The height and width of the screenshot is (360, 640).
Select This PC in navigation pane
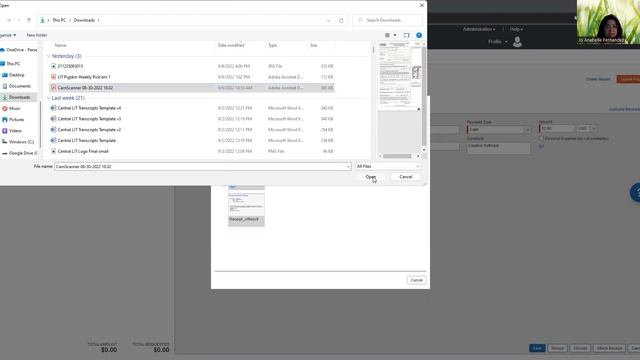13,64
